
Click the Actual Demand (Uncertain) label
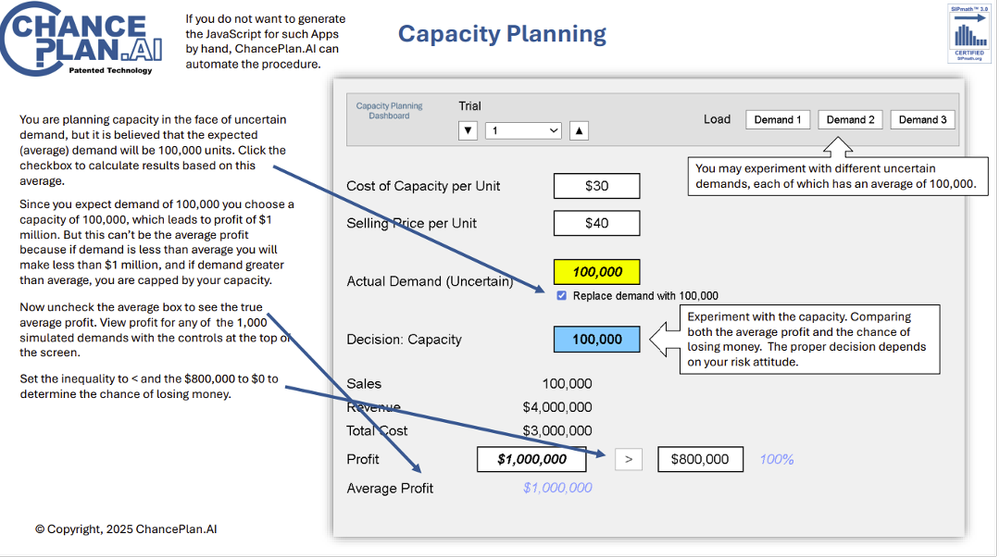430,281
